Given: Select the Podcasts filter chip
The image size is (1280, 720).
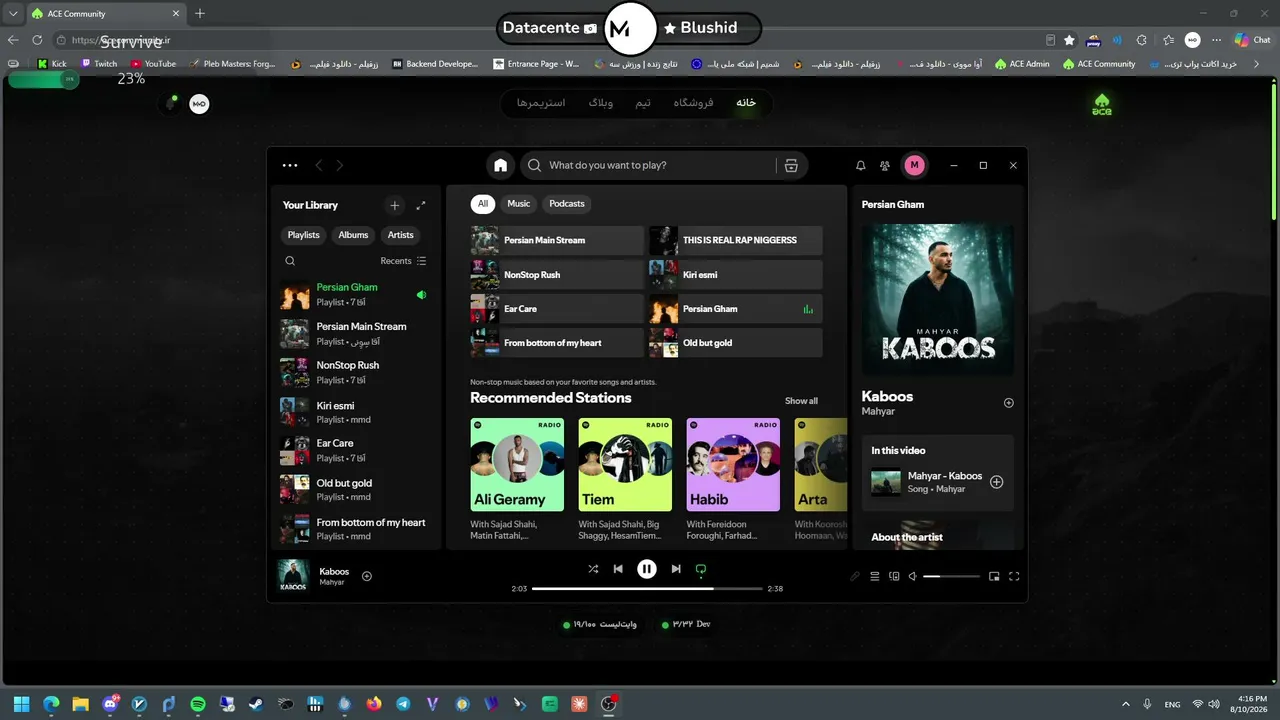Looking at the screenshot, I should click(x=567, y=204).
